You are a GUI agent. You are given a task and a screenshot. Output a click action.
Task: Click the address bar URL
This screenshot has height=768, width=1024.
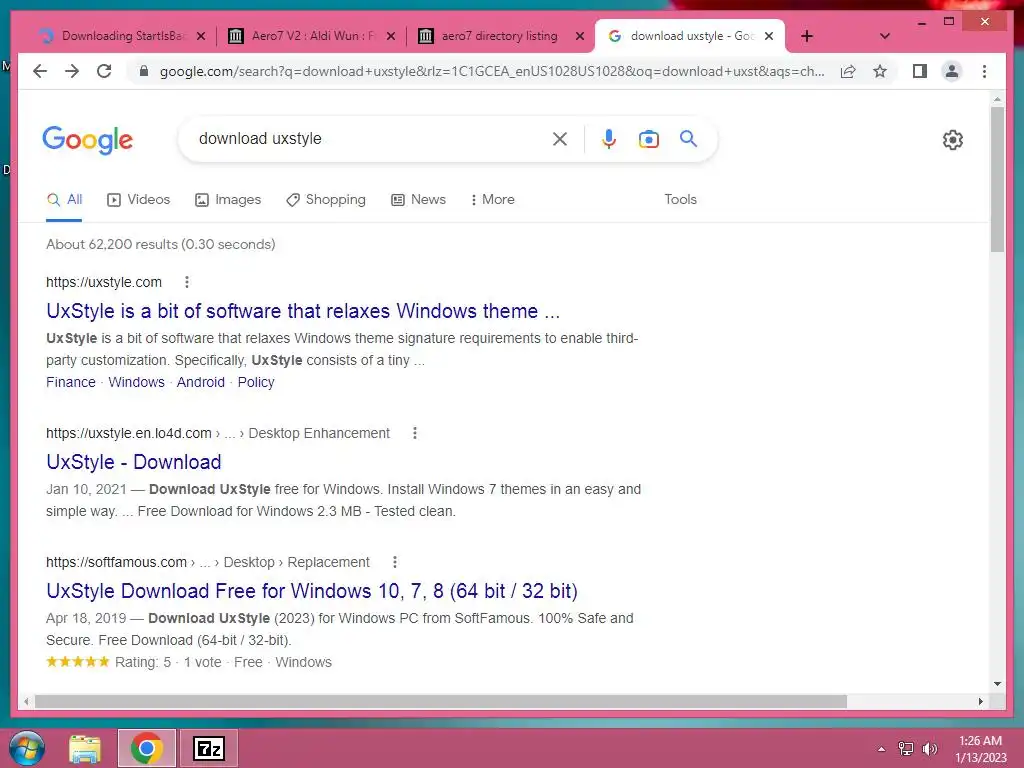click(x=492, y=71)
